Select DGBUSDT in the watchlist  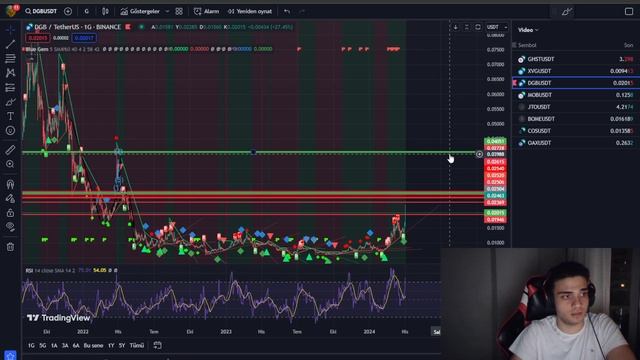tap(576, 83)
